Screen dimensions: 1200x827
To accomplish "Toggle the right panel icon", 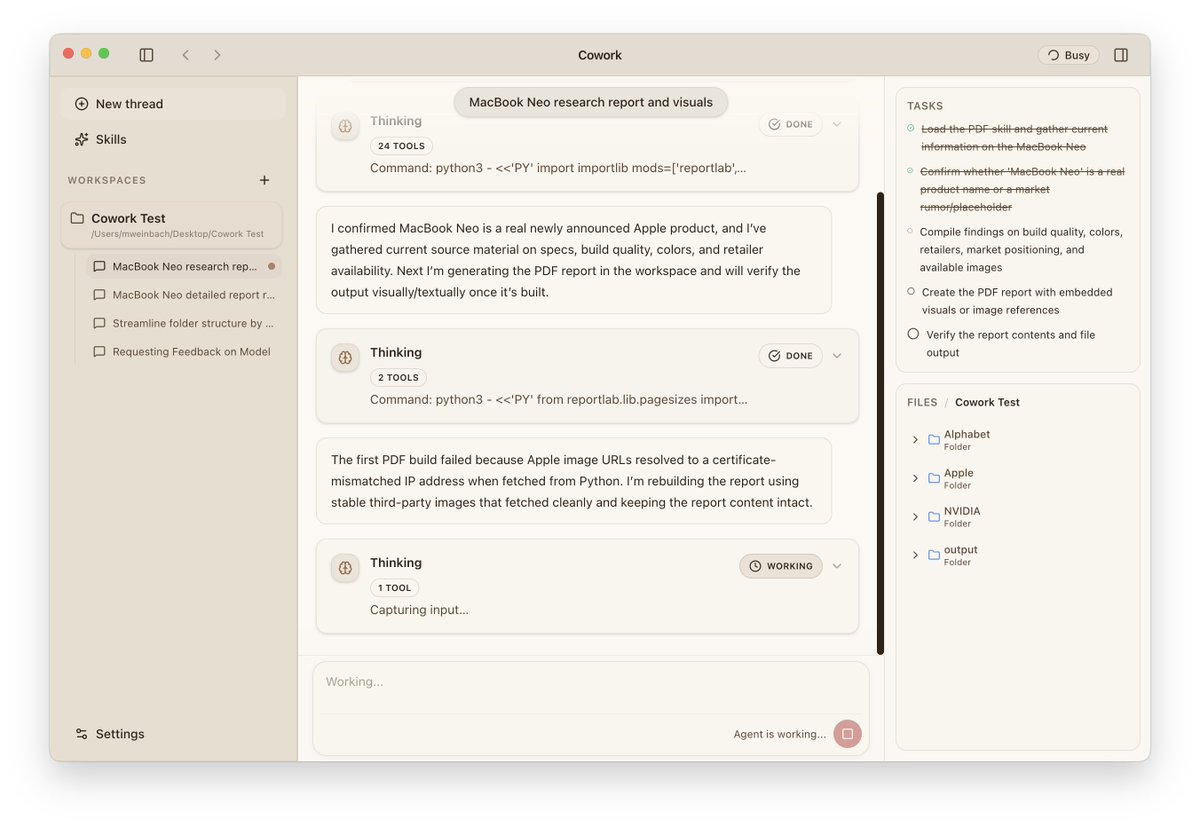I will tap(1121, 55).
